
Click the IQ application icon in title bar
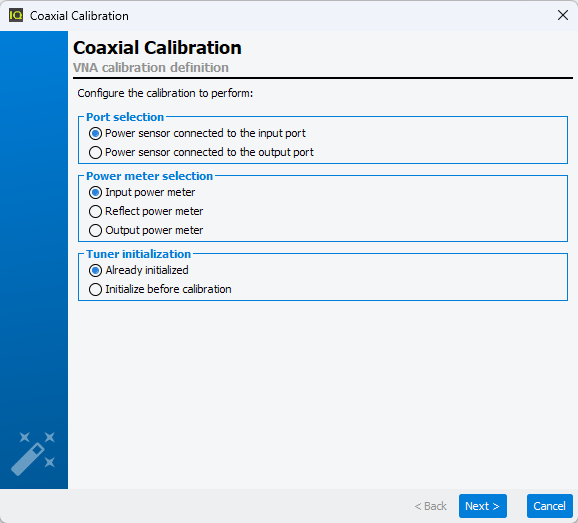click(16, 15)
